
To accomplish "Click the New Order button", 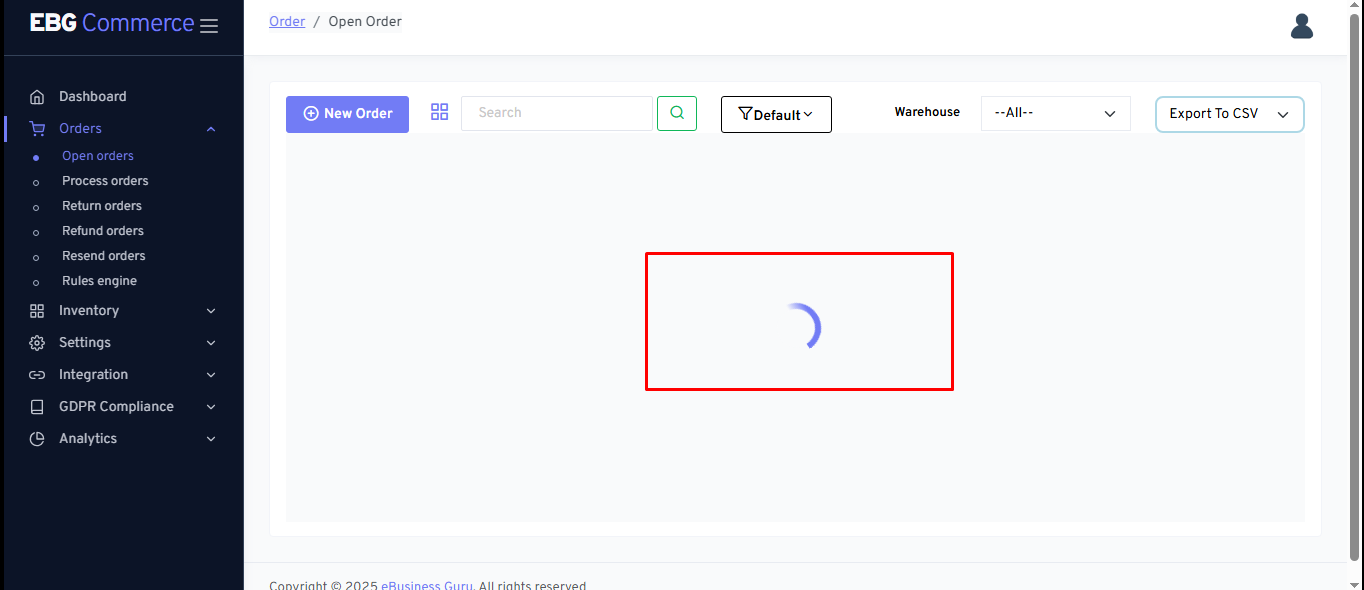I will tap(347, 114).
